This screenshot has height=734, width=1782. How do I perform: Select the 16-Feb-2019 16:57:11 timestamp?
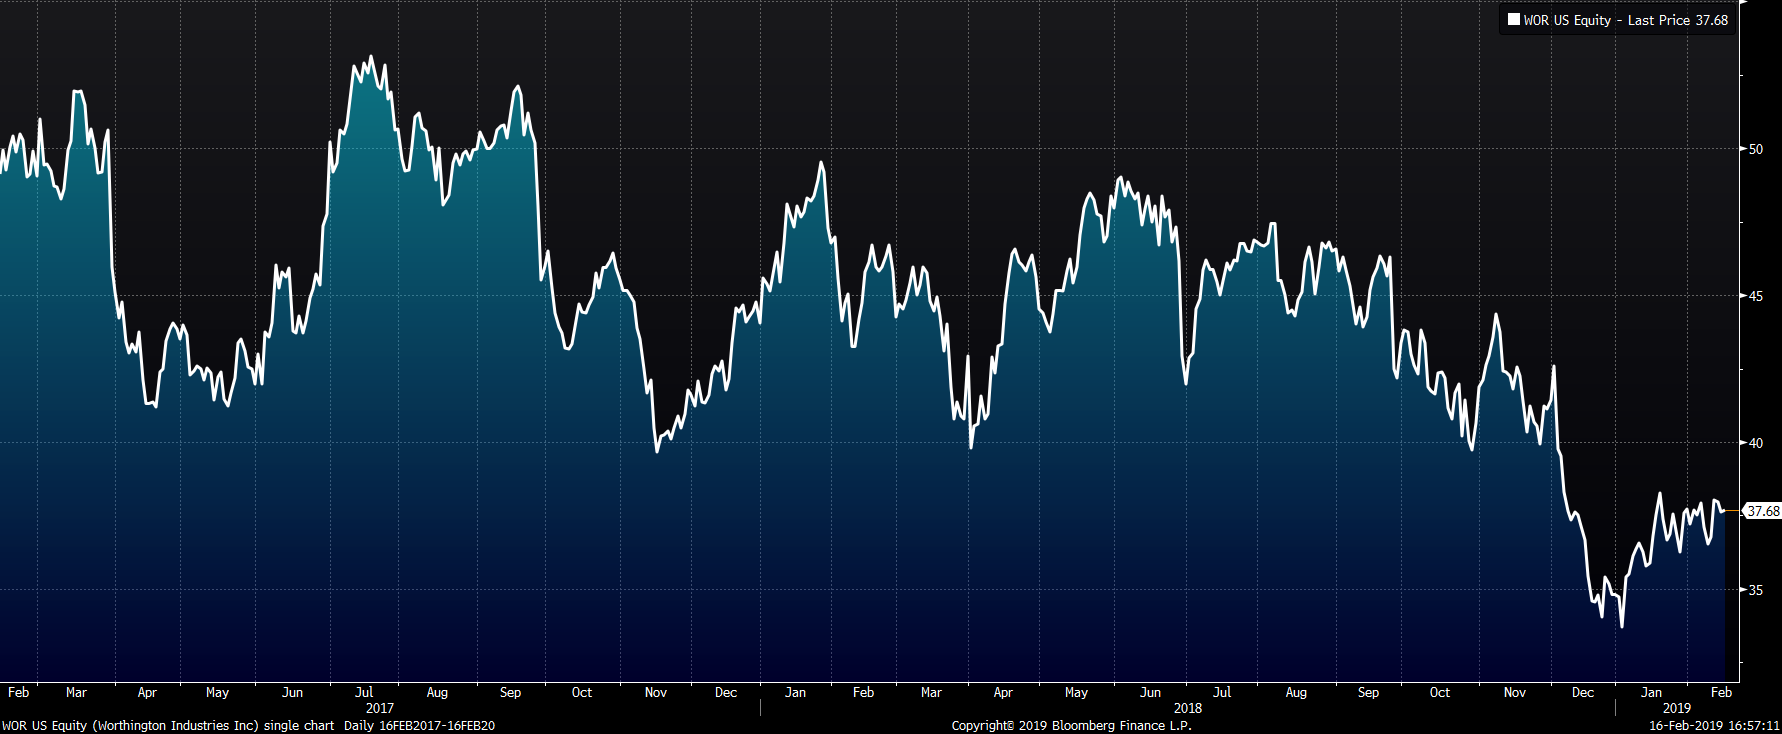[1714, 726]
